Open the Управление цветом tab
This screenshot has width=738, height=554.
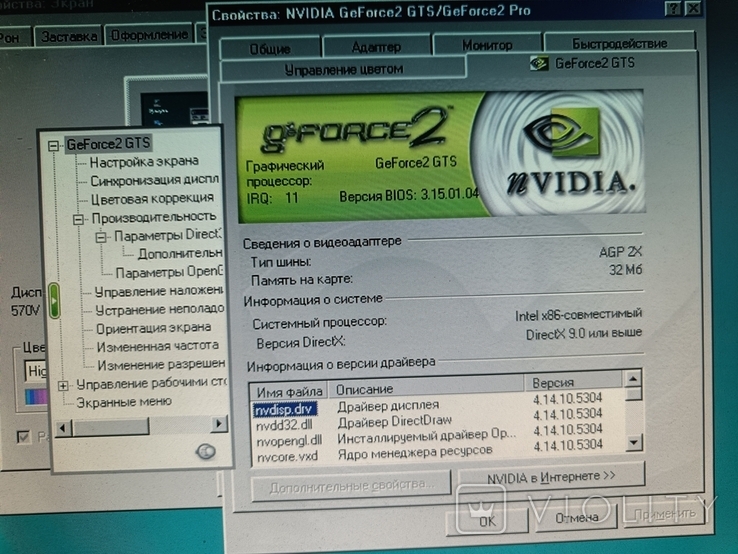[344, 70]
